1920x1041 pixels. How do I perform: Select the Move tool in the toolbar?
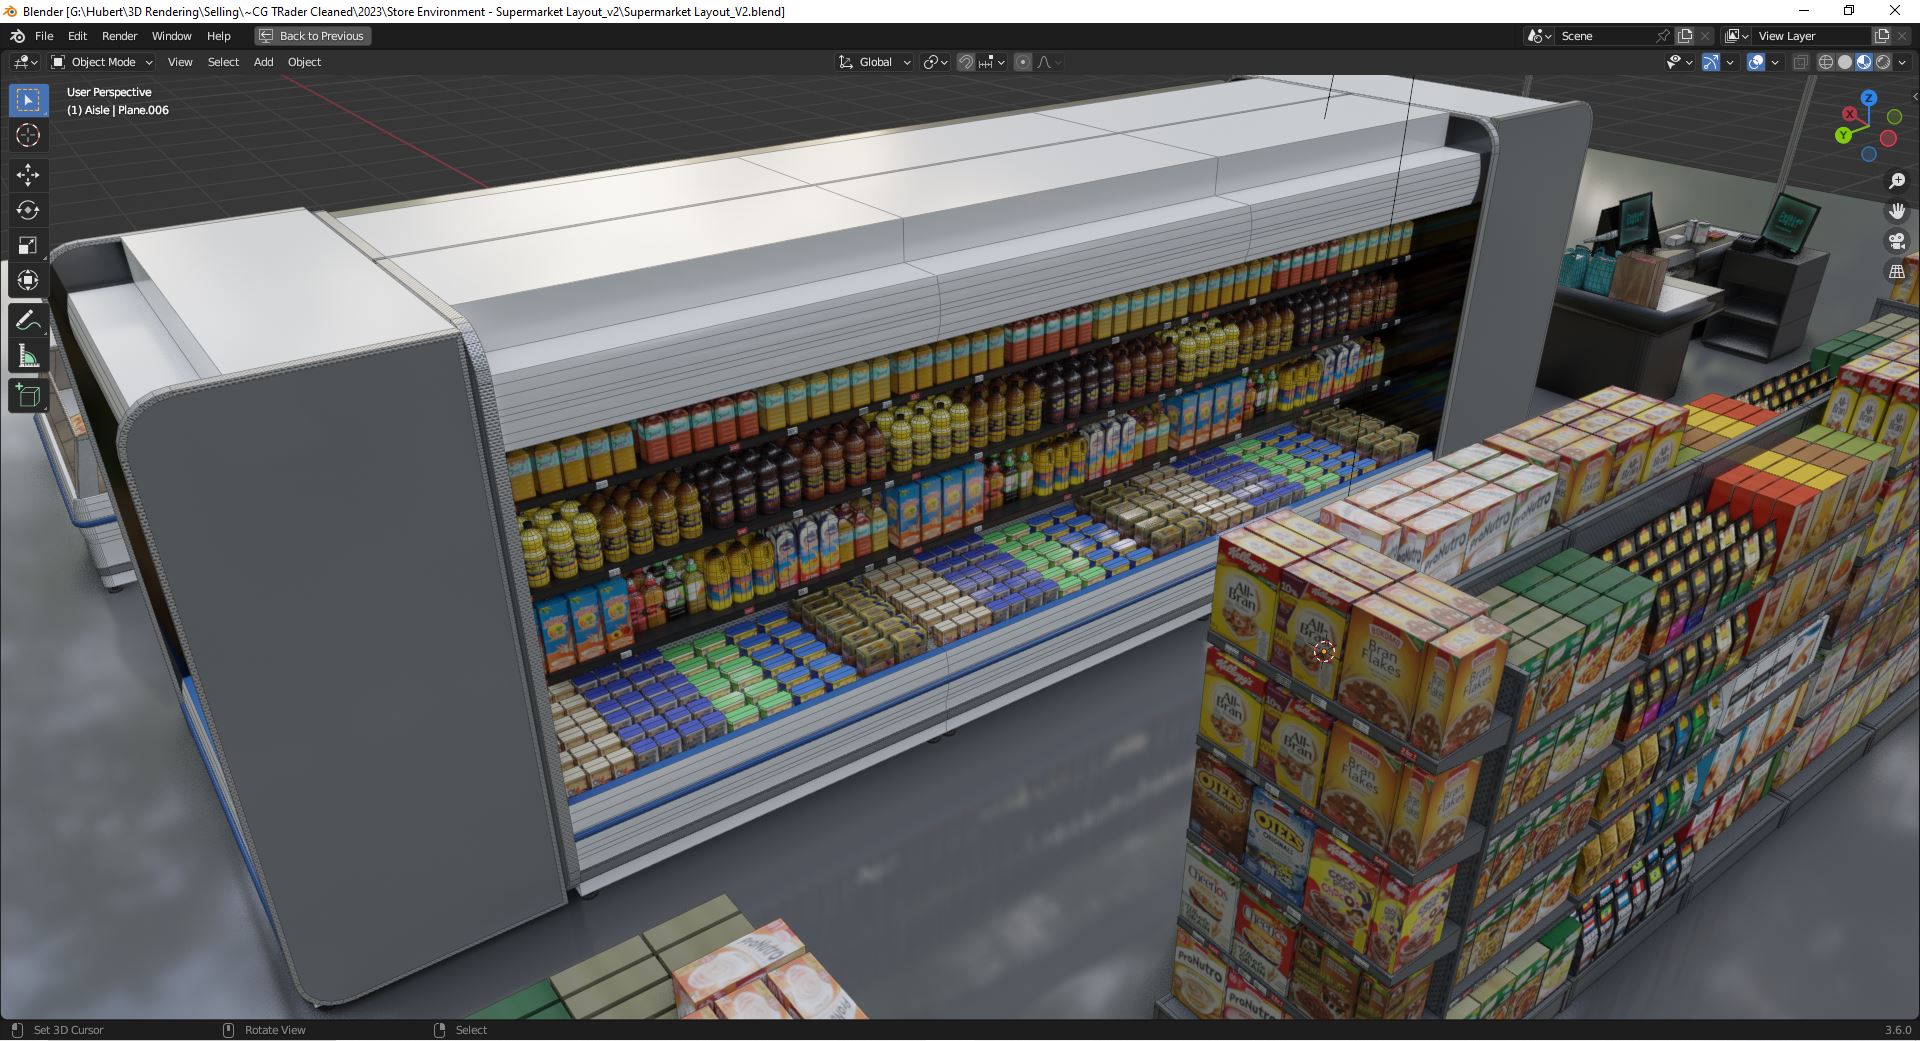pyautogui.click(x=29, y=175)
